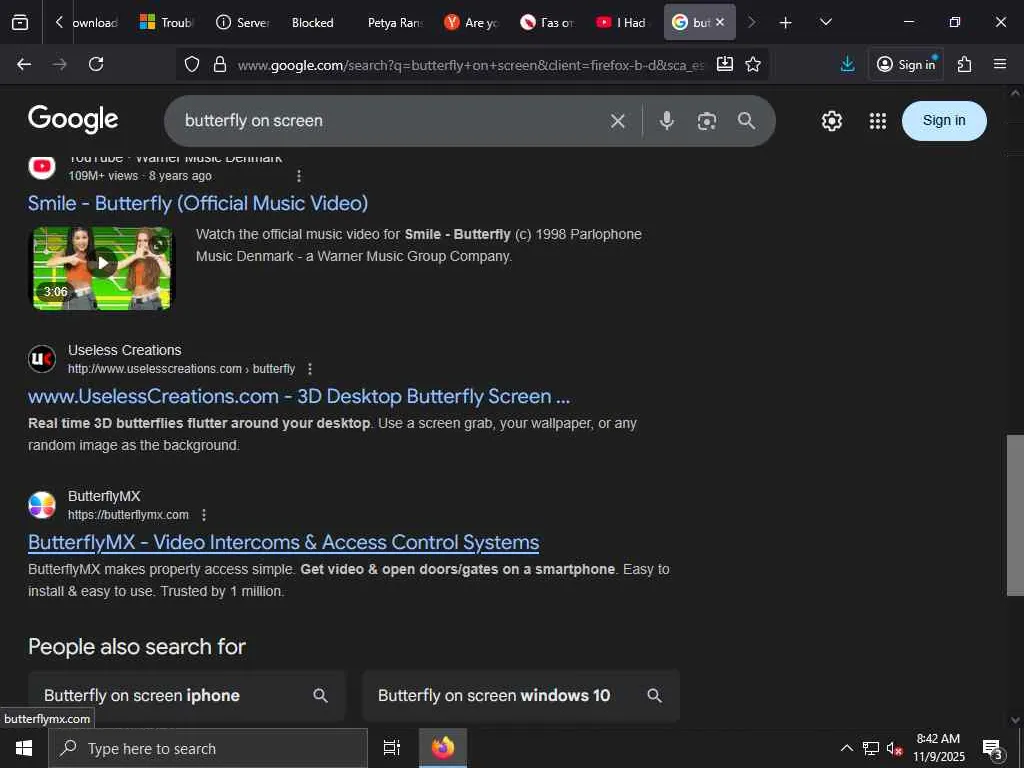1024x768 pixels.
Task: Open the Google apps grid
Action: pos(878,121)
